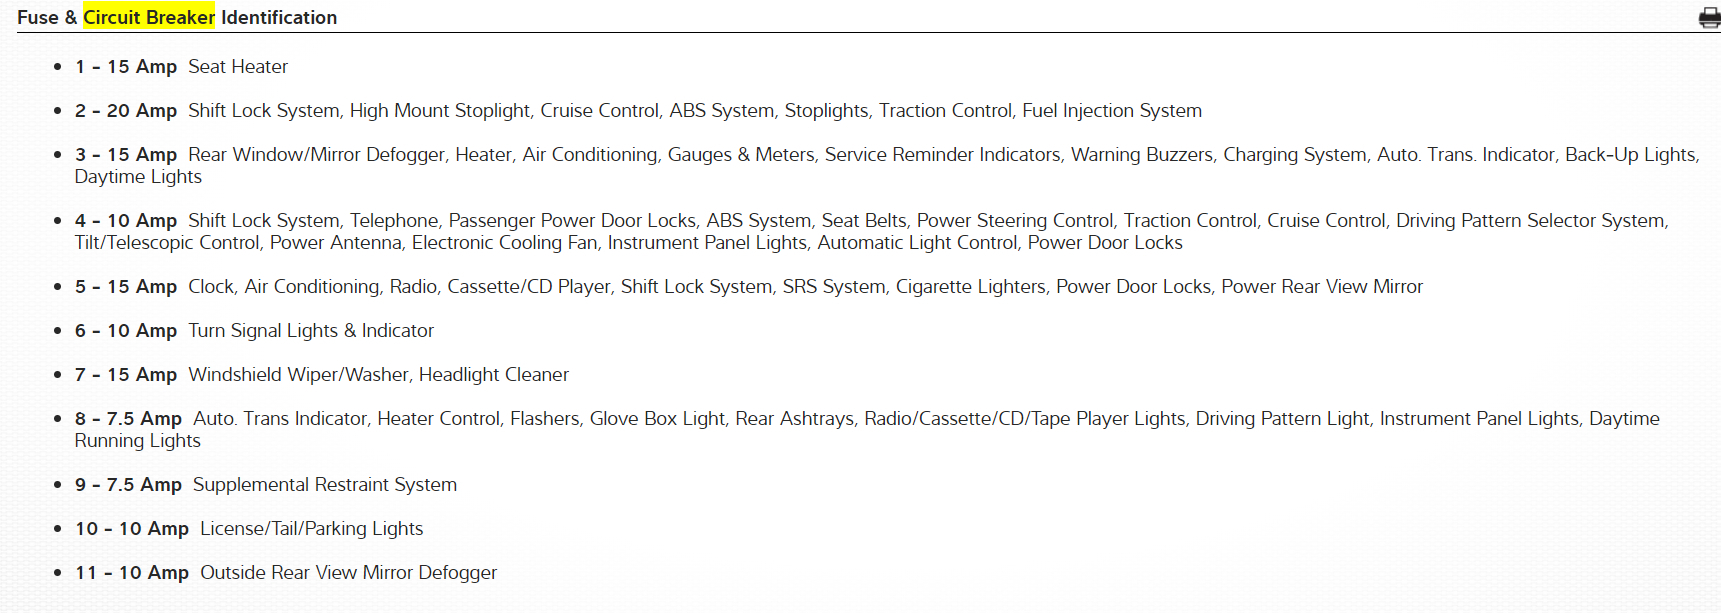1721x613 pixels.
Task: Click the Running Lights text in item 8
Action: click(x=138, y=441)
